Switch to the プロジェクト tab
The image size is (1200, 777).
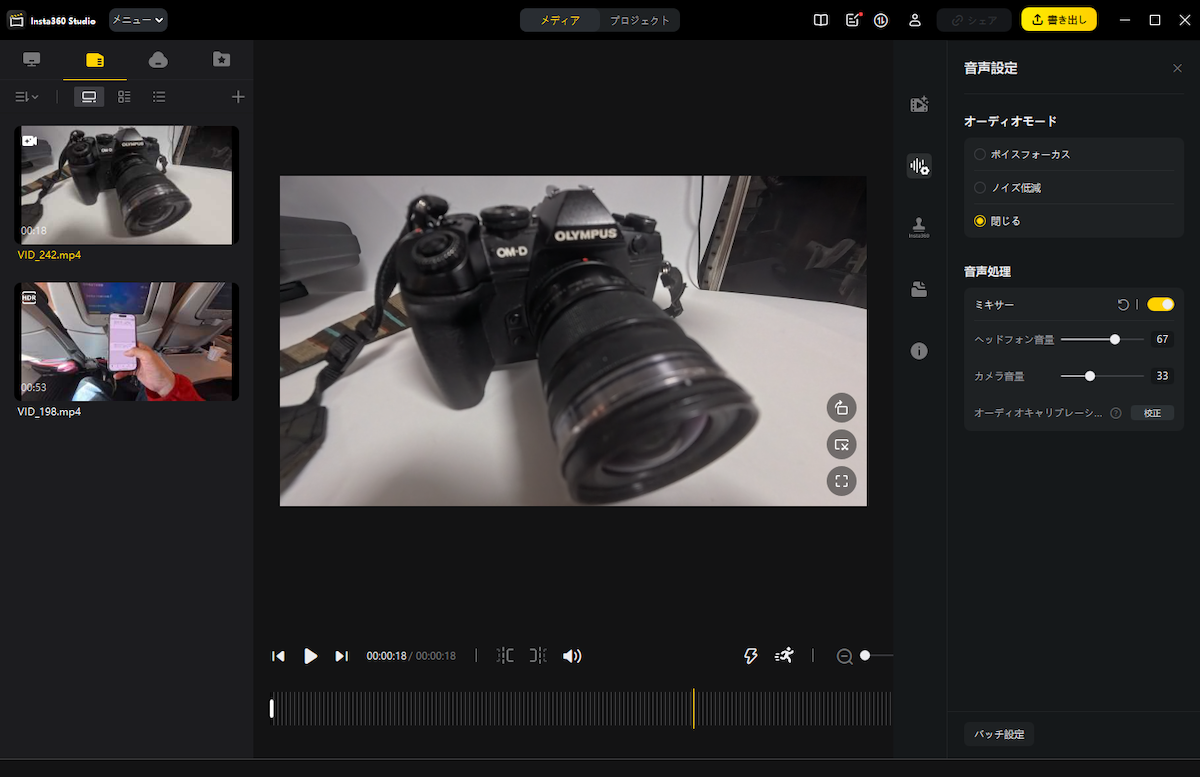(x=640, y=20)
